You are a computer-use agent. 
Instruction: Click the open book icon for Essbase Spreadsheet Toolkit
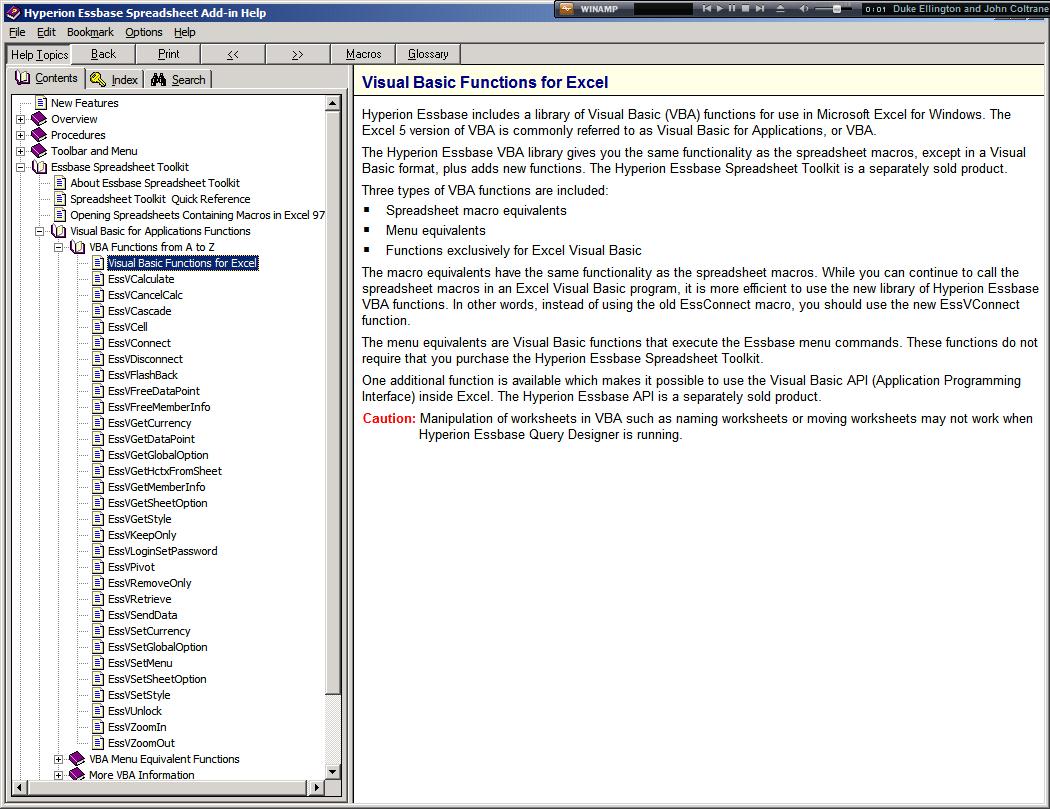[39, 166]
